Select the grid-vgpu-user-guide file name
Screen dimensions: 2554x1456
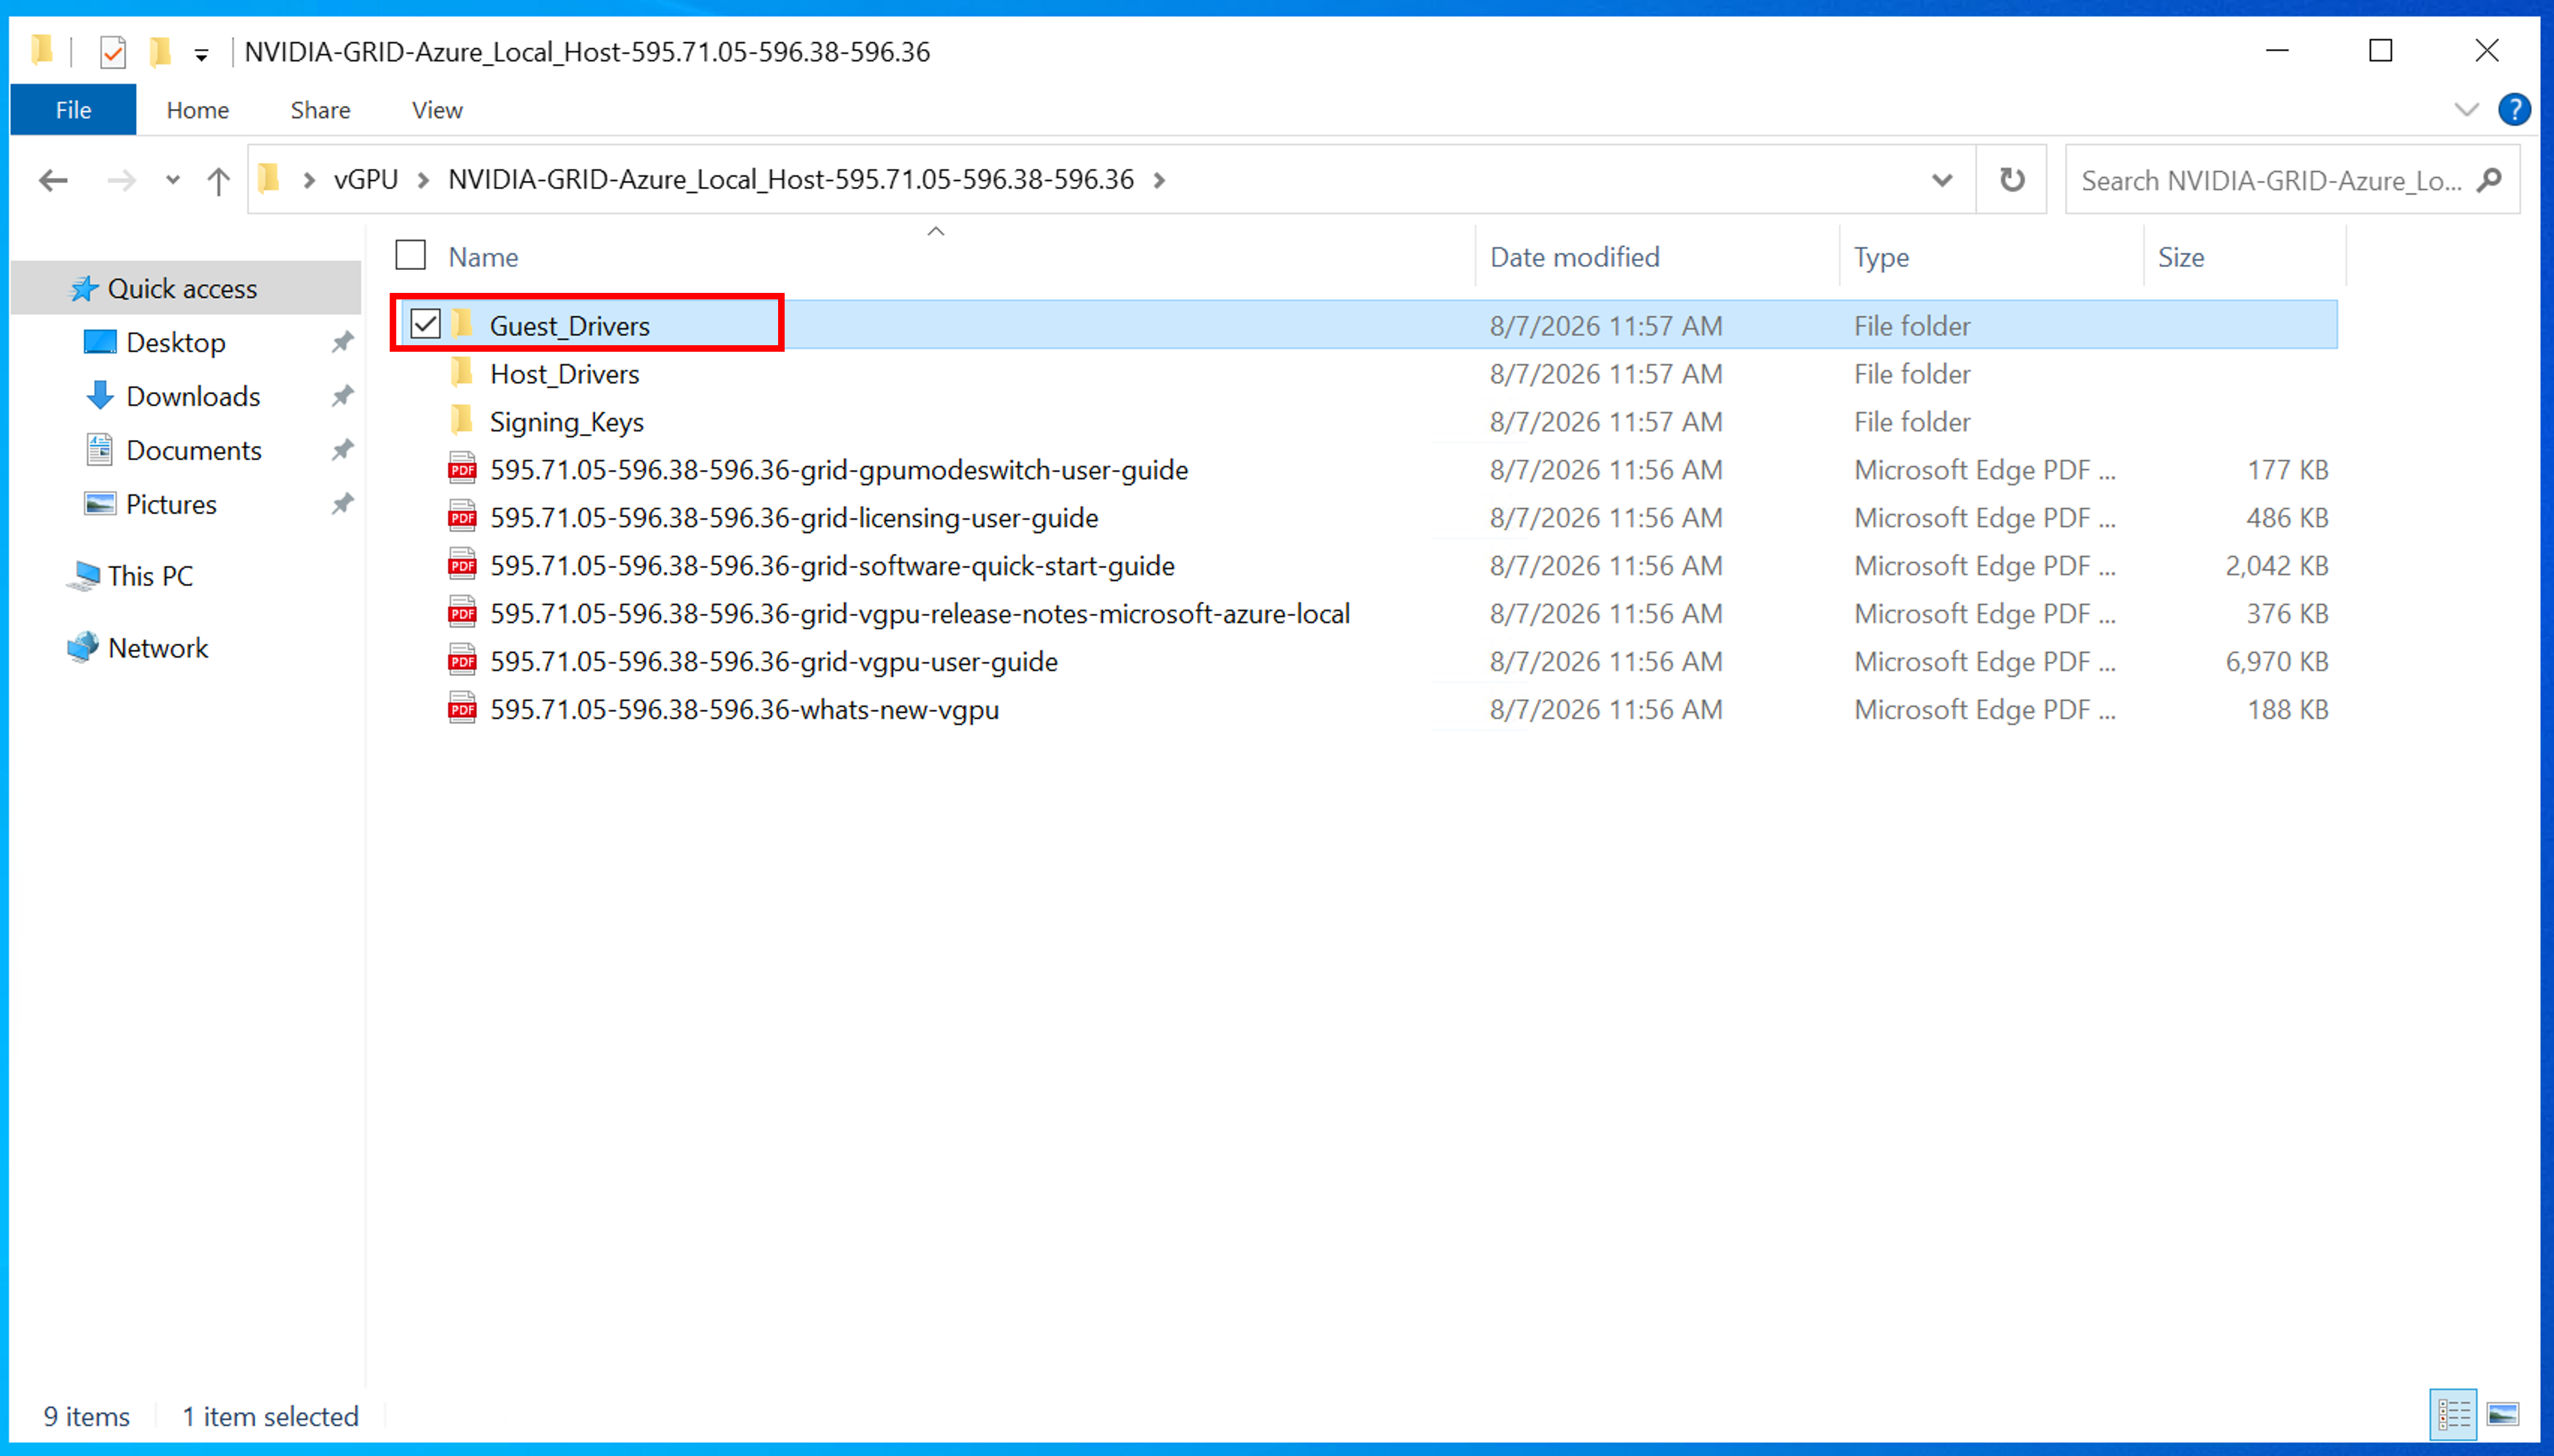[x=774, y=662]
